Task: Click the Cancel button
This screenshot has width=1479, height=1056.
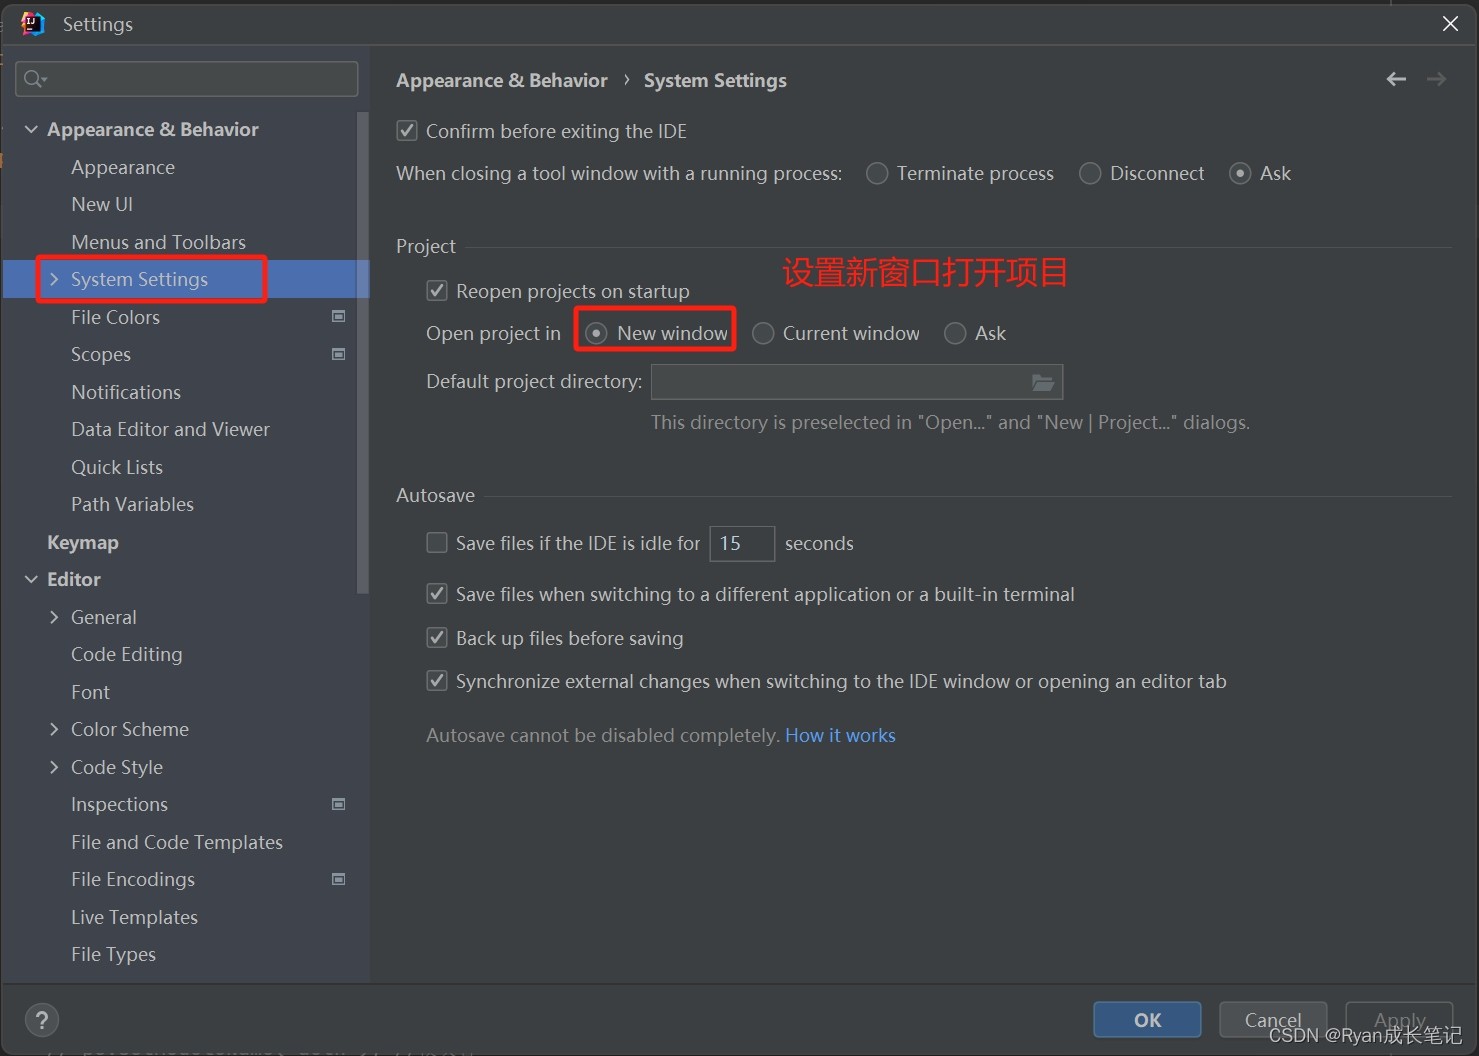Action: pyautogui.click(x=1273, y=1020)
